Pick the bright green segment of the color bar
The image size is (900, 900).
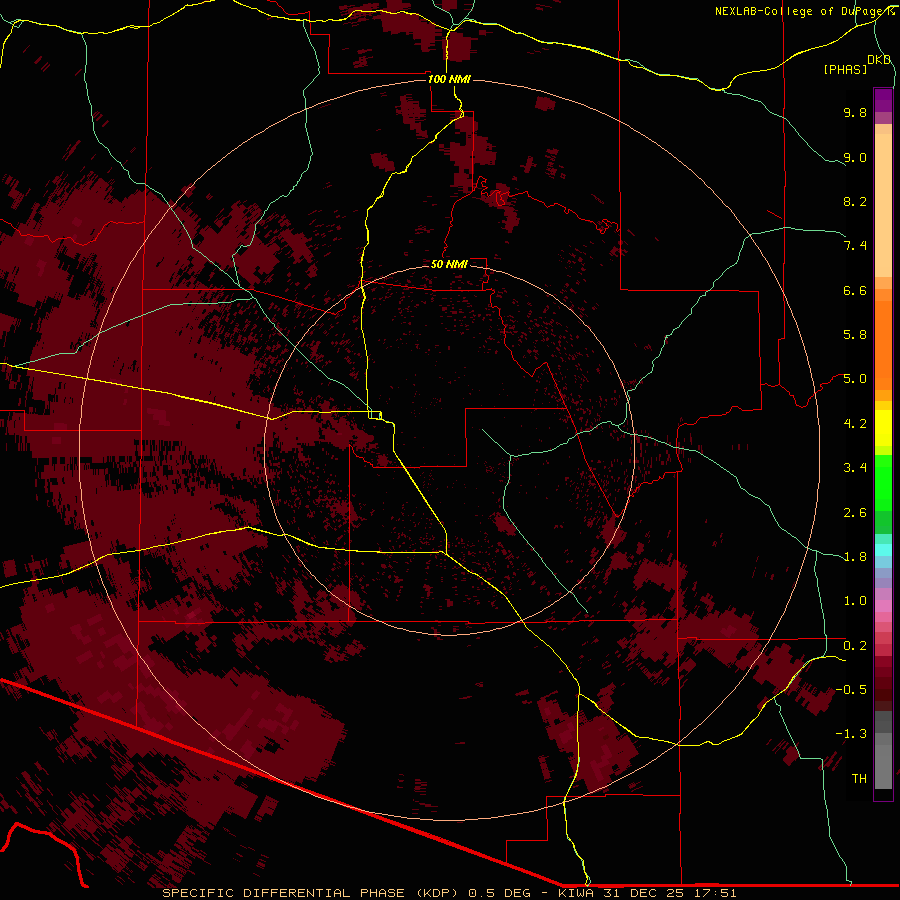[x=883, y=483]
